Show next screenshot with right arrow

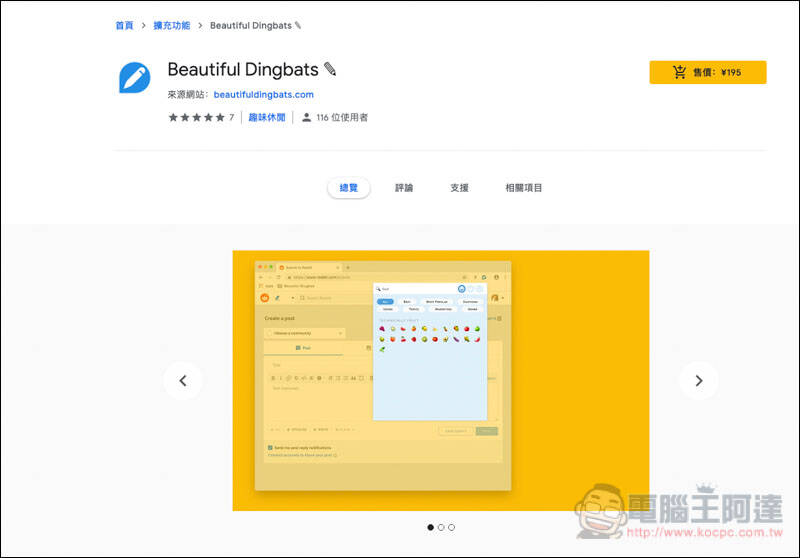[x=699, y=381]
